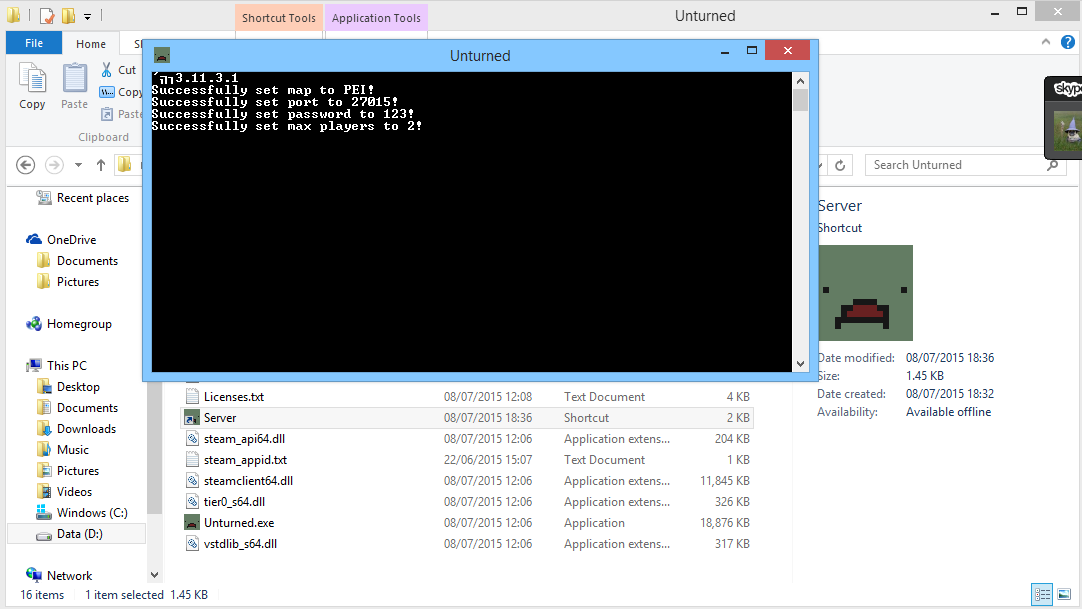Collapse the ribbon with the chevron

coord(1046,42)
